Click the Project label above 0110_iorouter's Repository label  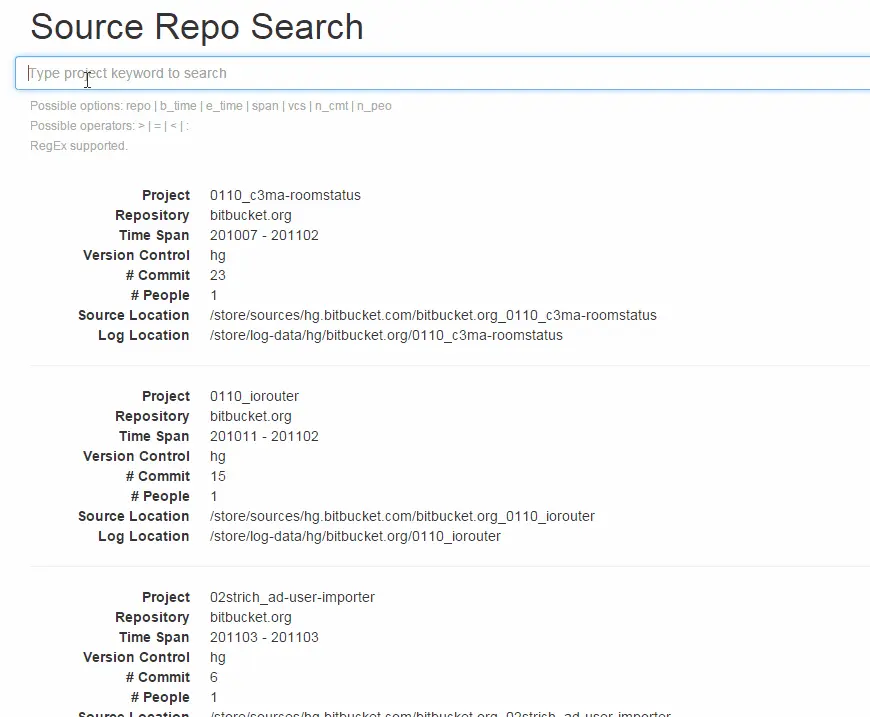click(166, 396)
